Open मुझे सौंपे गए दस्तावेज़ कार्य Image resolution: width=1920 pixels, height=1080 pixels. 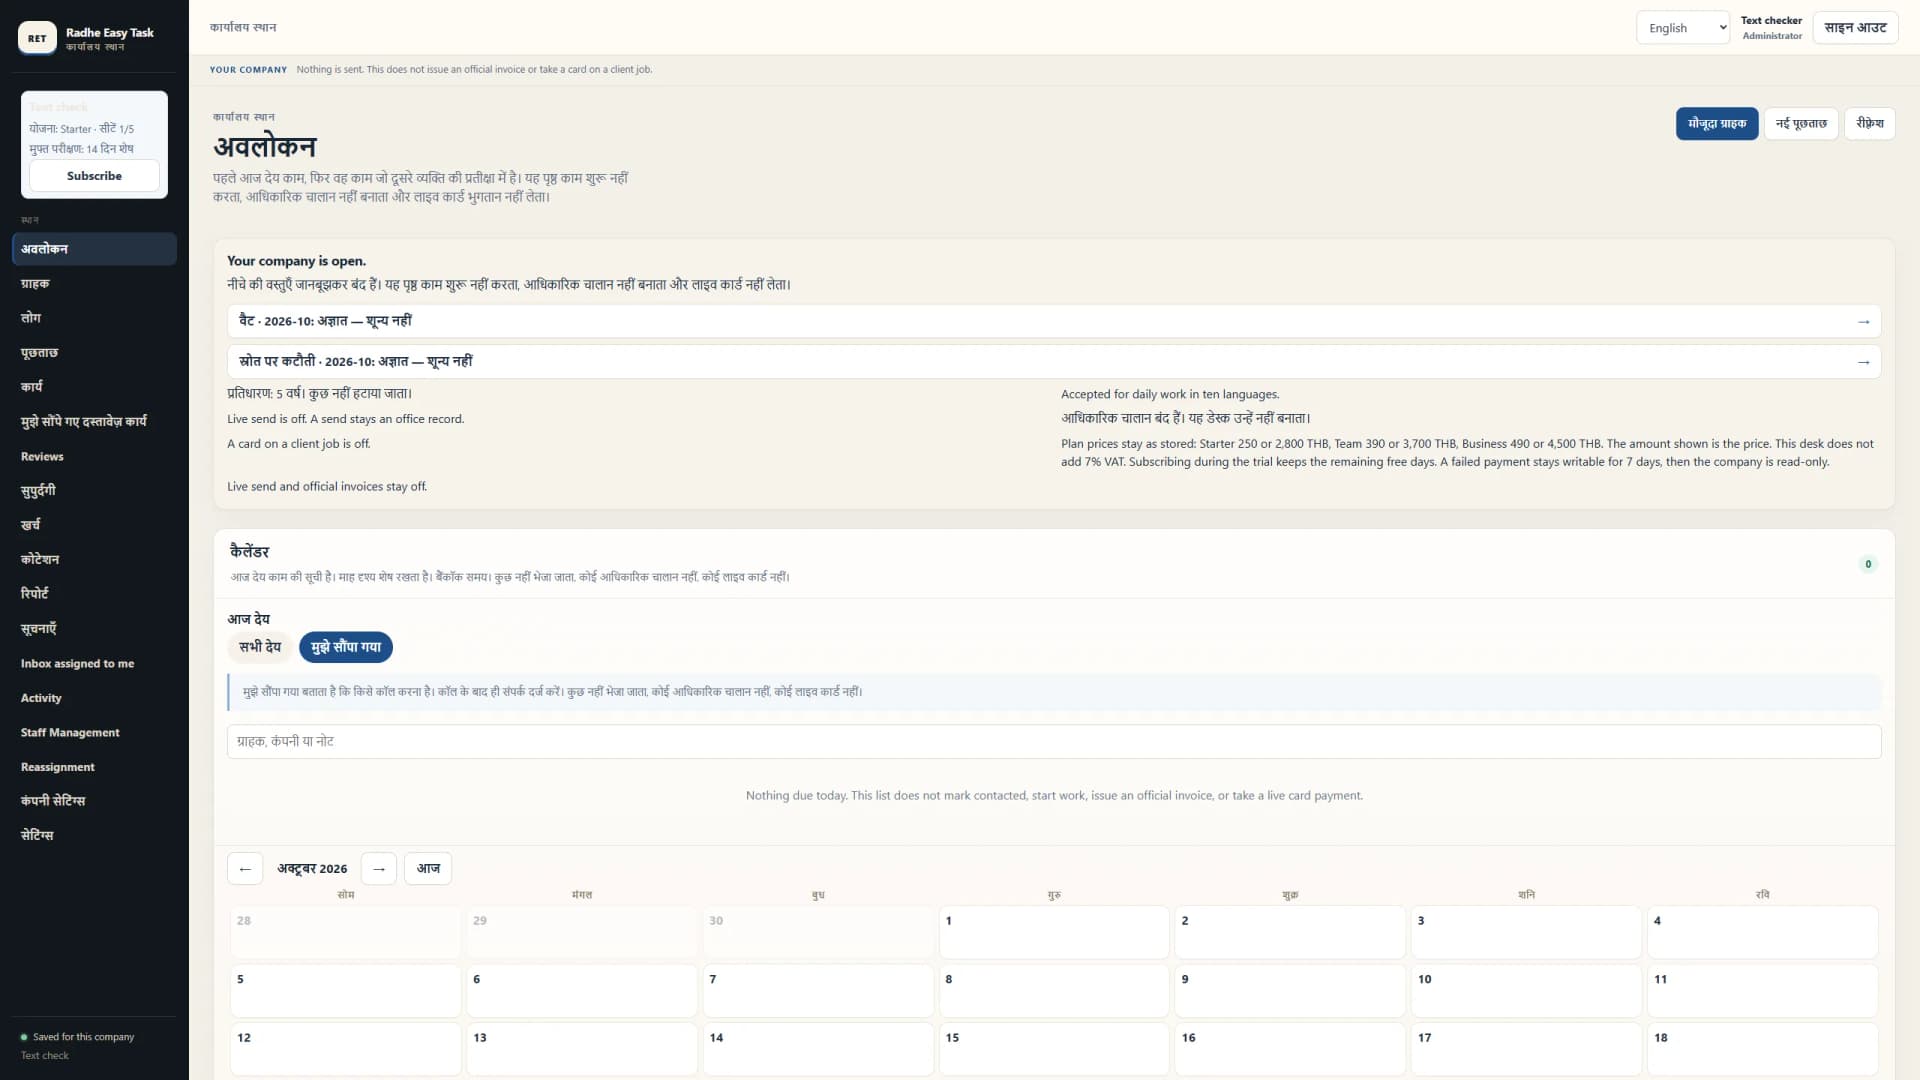tap(94, 422)
